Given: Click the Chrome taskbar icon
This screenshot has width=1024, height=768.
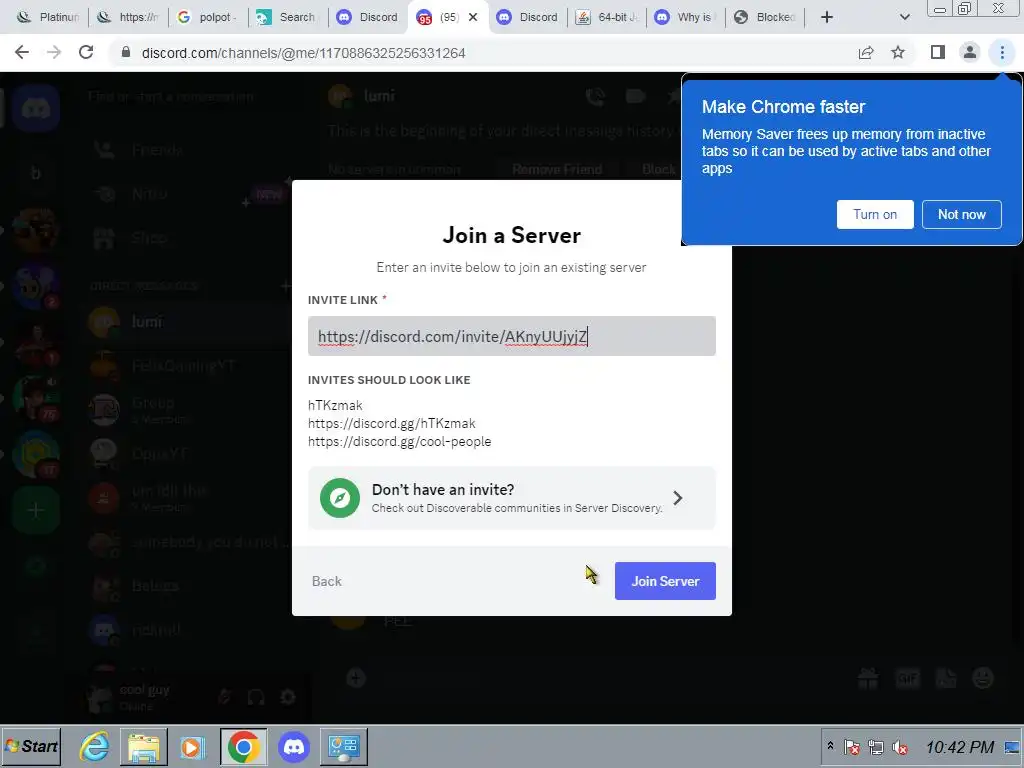Looking at the screenshot, I should pyautogui.click(x=244, y=746).
